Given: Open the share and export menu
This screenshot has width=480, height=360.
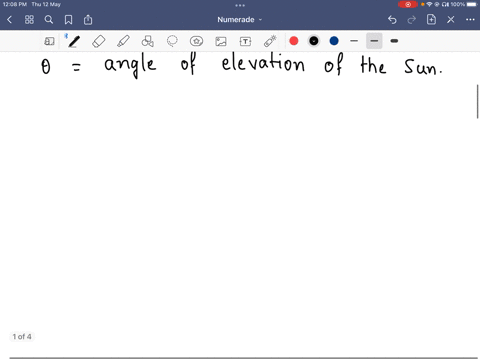Looking at the screenshot, I should point(88,20).
